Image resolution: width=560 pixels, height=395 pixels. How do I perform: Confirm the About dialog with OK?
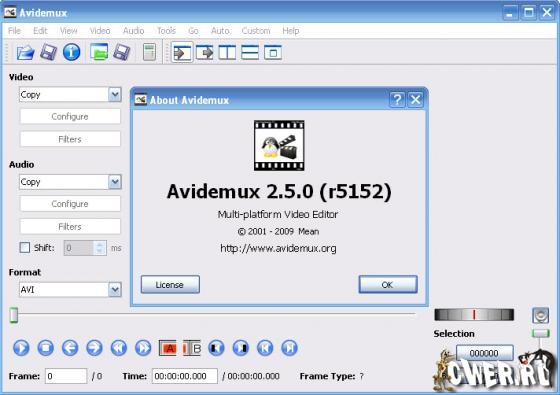tap(388, 285)
